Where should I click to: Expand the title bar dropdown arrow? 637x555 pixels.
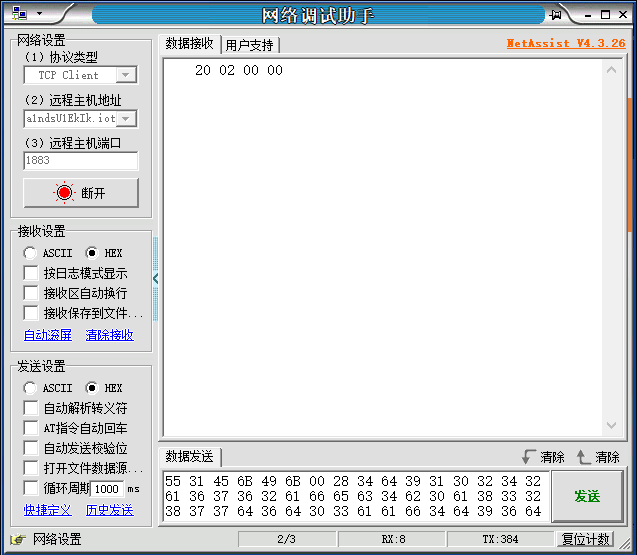point(39,13)
